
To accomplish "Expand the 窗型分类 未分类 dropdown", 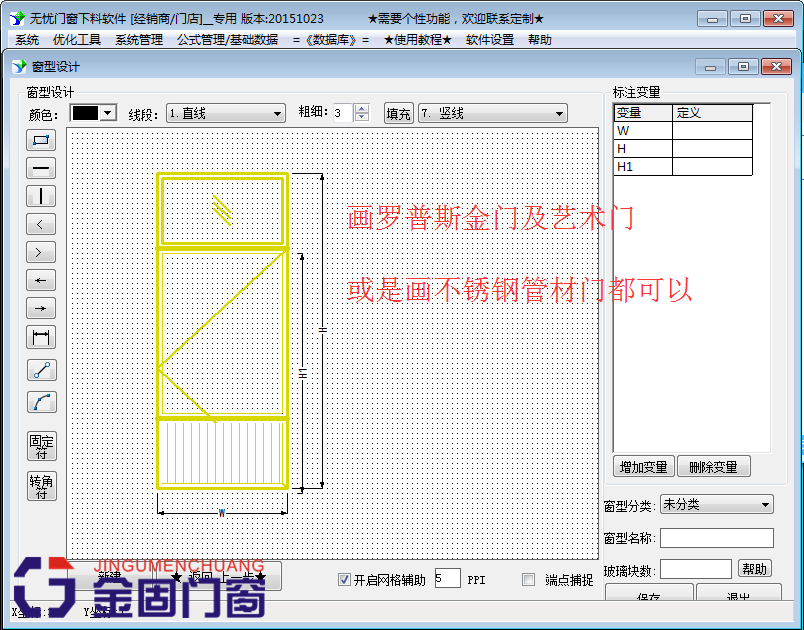I will point(717,503).
